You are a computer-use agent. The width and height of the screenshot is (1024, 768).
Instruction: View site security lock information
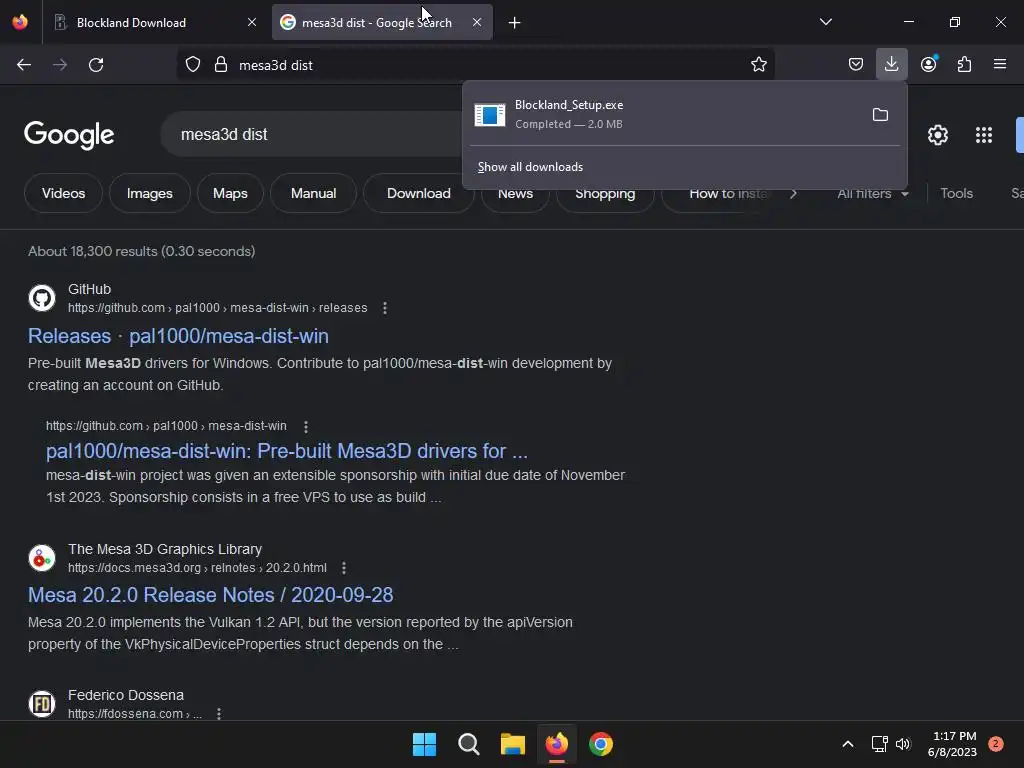point(221,65)
